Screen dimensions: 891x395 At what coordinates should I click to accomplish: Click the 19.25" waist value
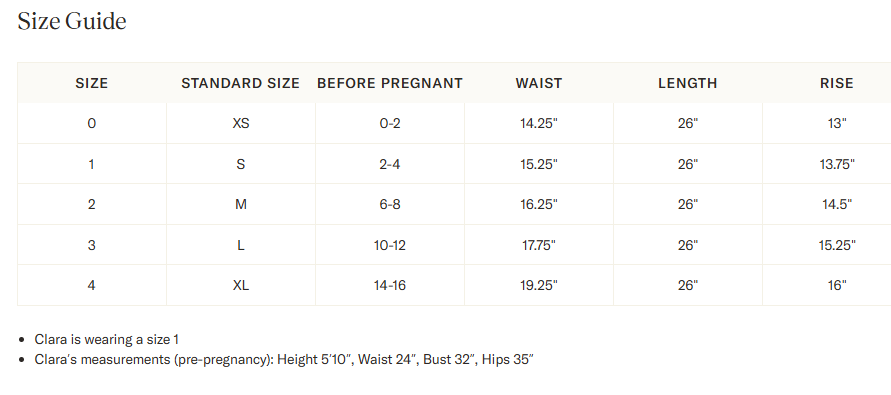click(x=539, y=285)
